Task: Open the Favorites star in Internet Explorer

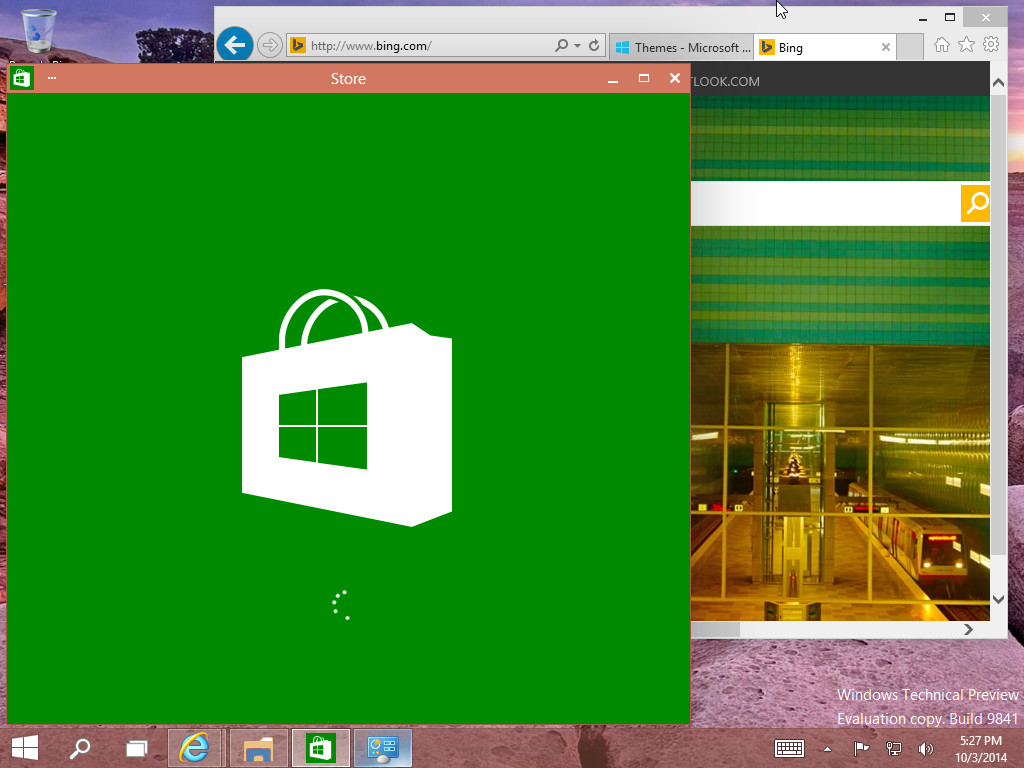Action: click(966, 44)
